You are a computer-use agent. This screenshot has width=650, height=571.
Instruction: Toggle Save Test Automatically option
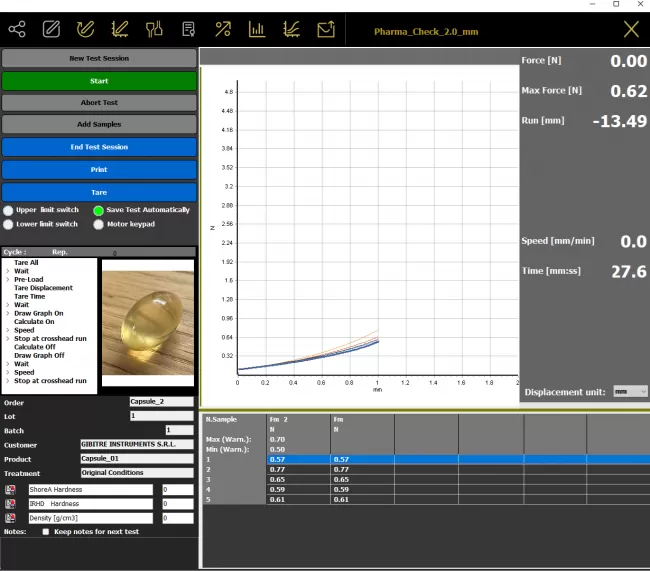[99, 211]
